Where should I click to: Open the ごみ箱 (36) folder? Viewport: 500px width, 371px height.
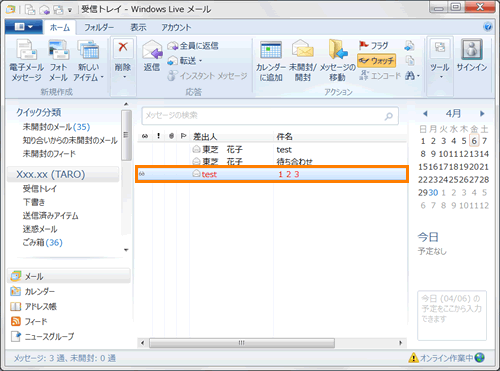click(42, 242)
